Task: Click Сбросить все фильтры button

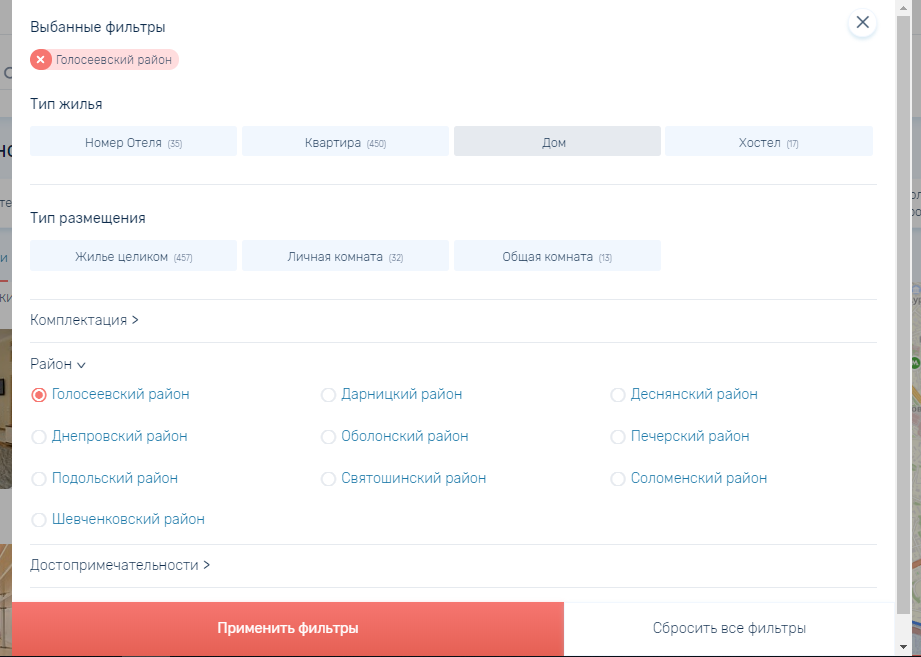Action: 729,628
